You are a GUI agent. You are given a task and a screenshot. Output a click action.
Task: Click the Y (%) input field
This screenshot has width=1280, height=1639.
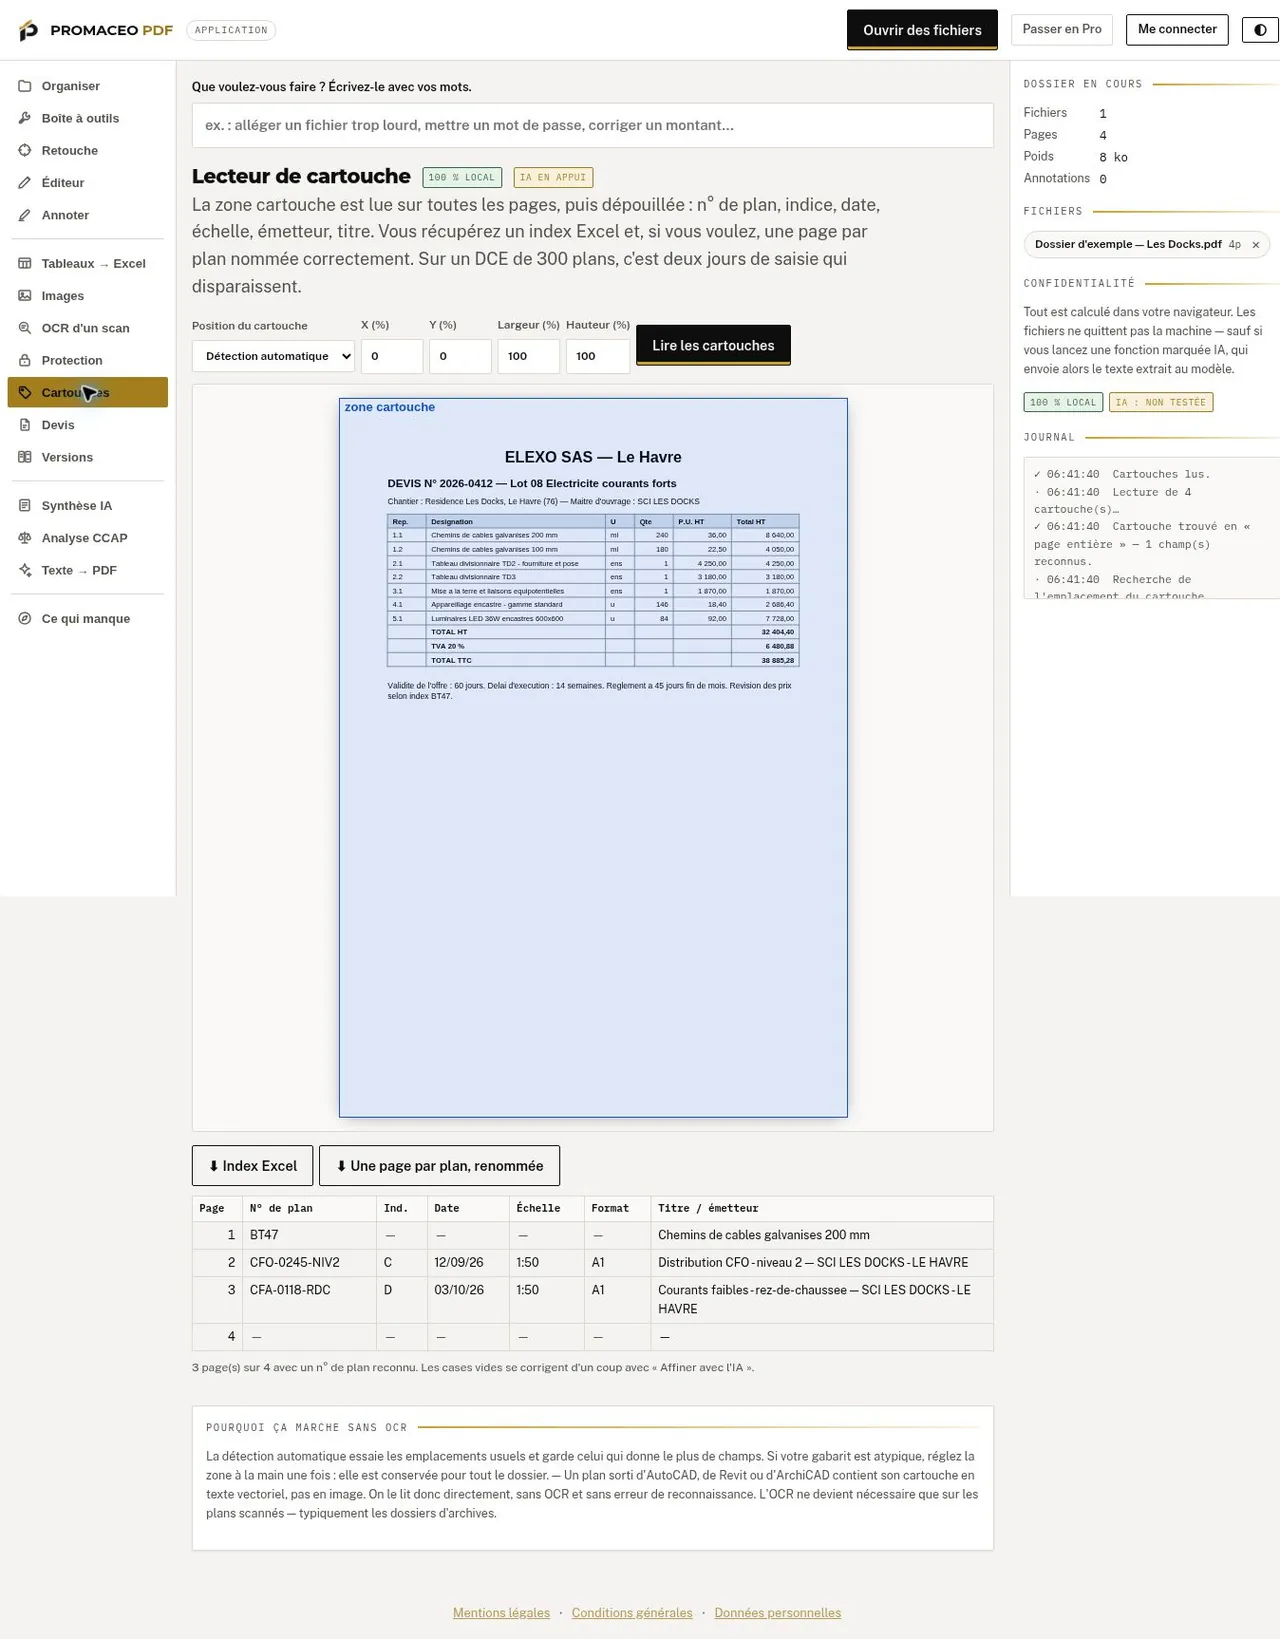460,356
